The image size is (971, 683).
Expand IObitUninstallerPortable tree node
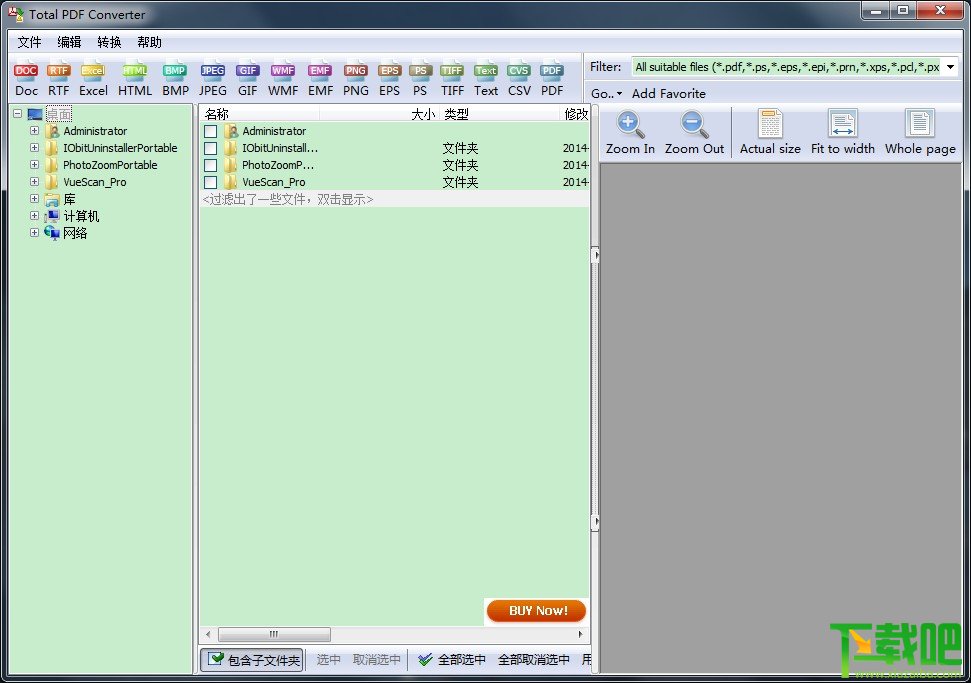pos(34,148)
